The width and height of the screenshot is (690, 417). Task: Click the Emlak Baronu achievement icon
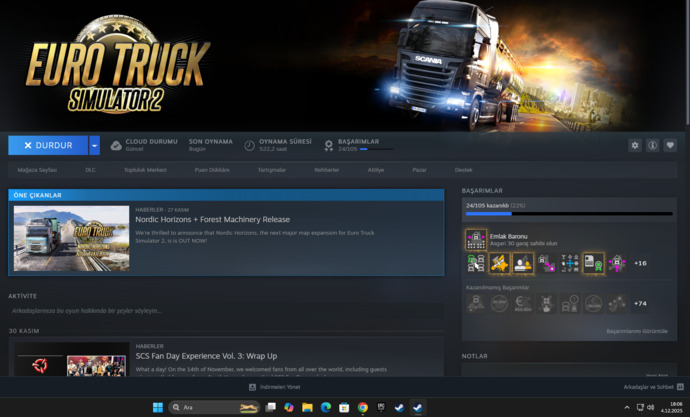coord(476,240)
